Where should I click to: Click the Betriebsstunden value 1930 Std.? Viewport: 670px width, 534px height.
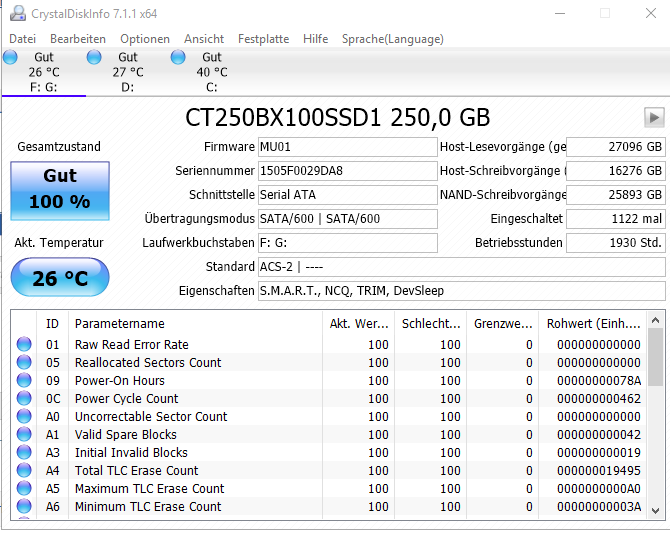coord(616,243)
